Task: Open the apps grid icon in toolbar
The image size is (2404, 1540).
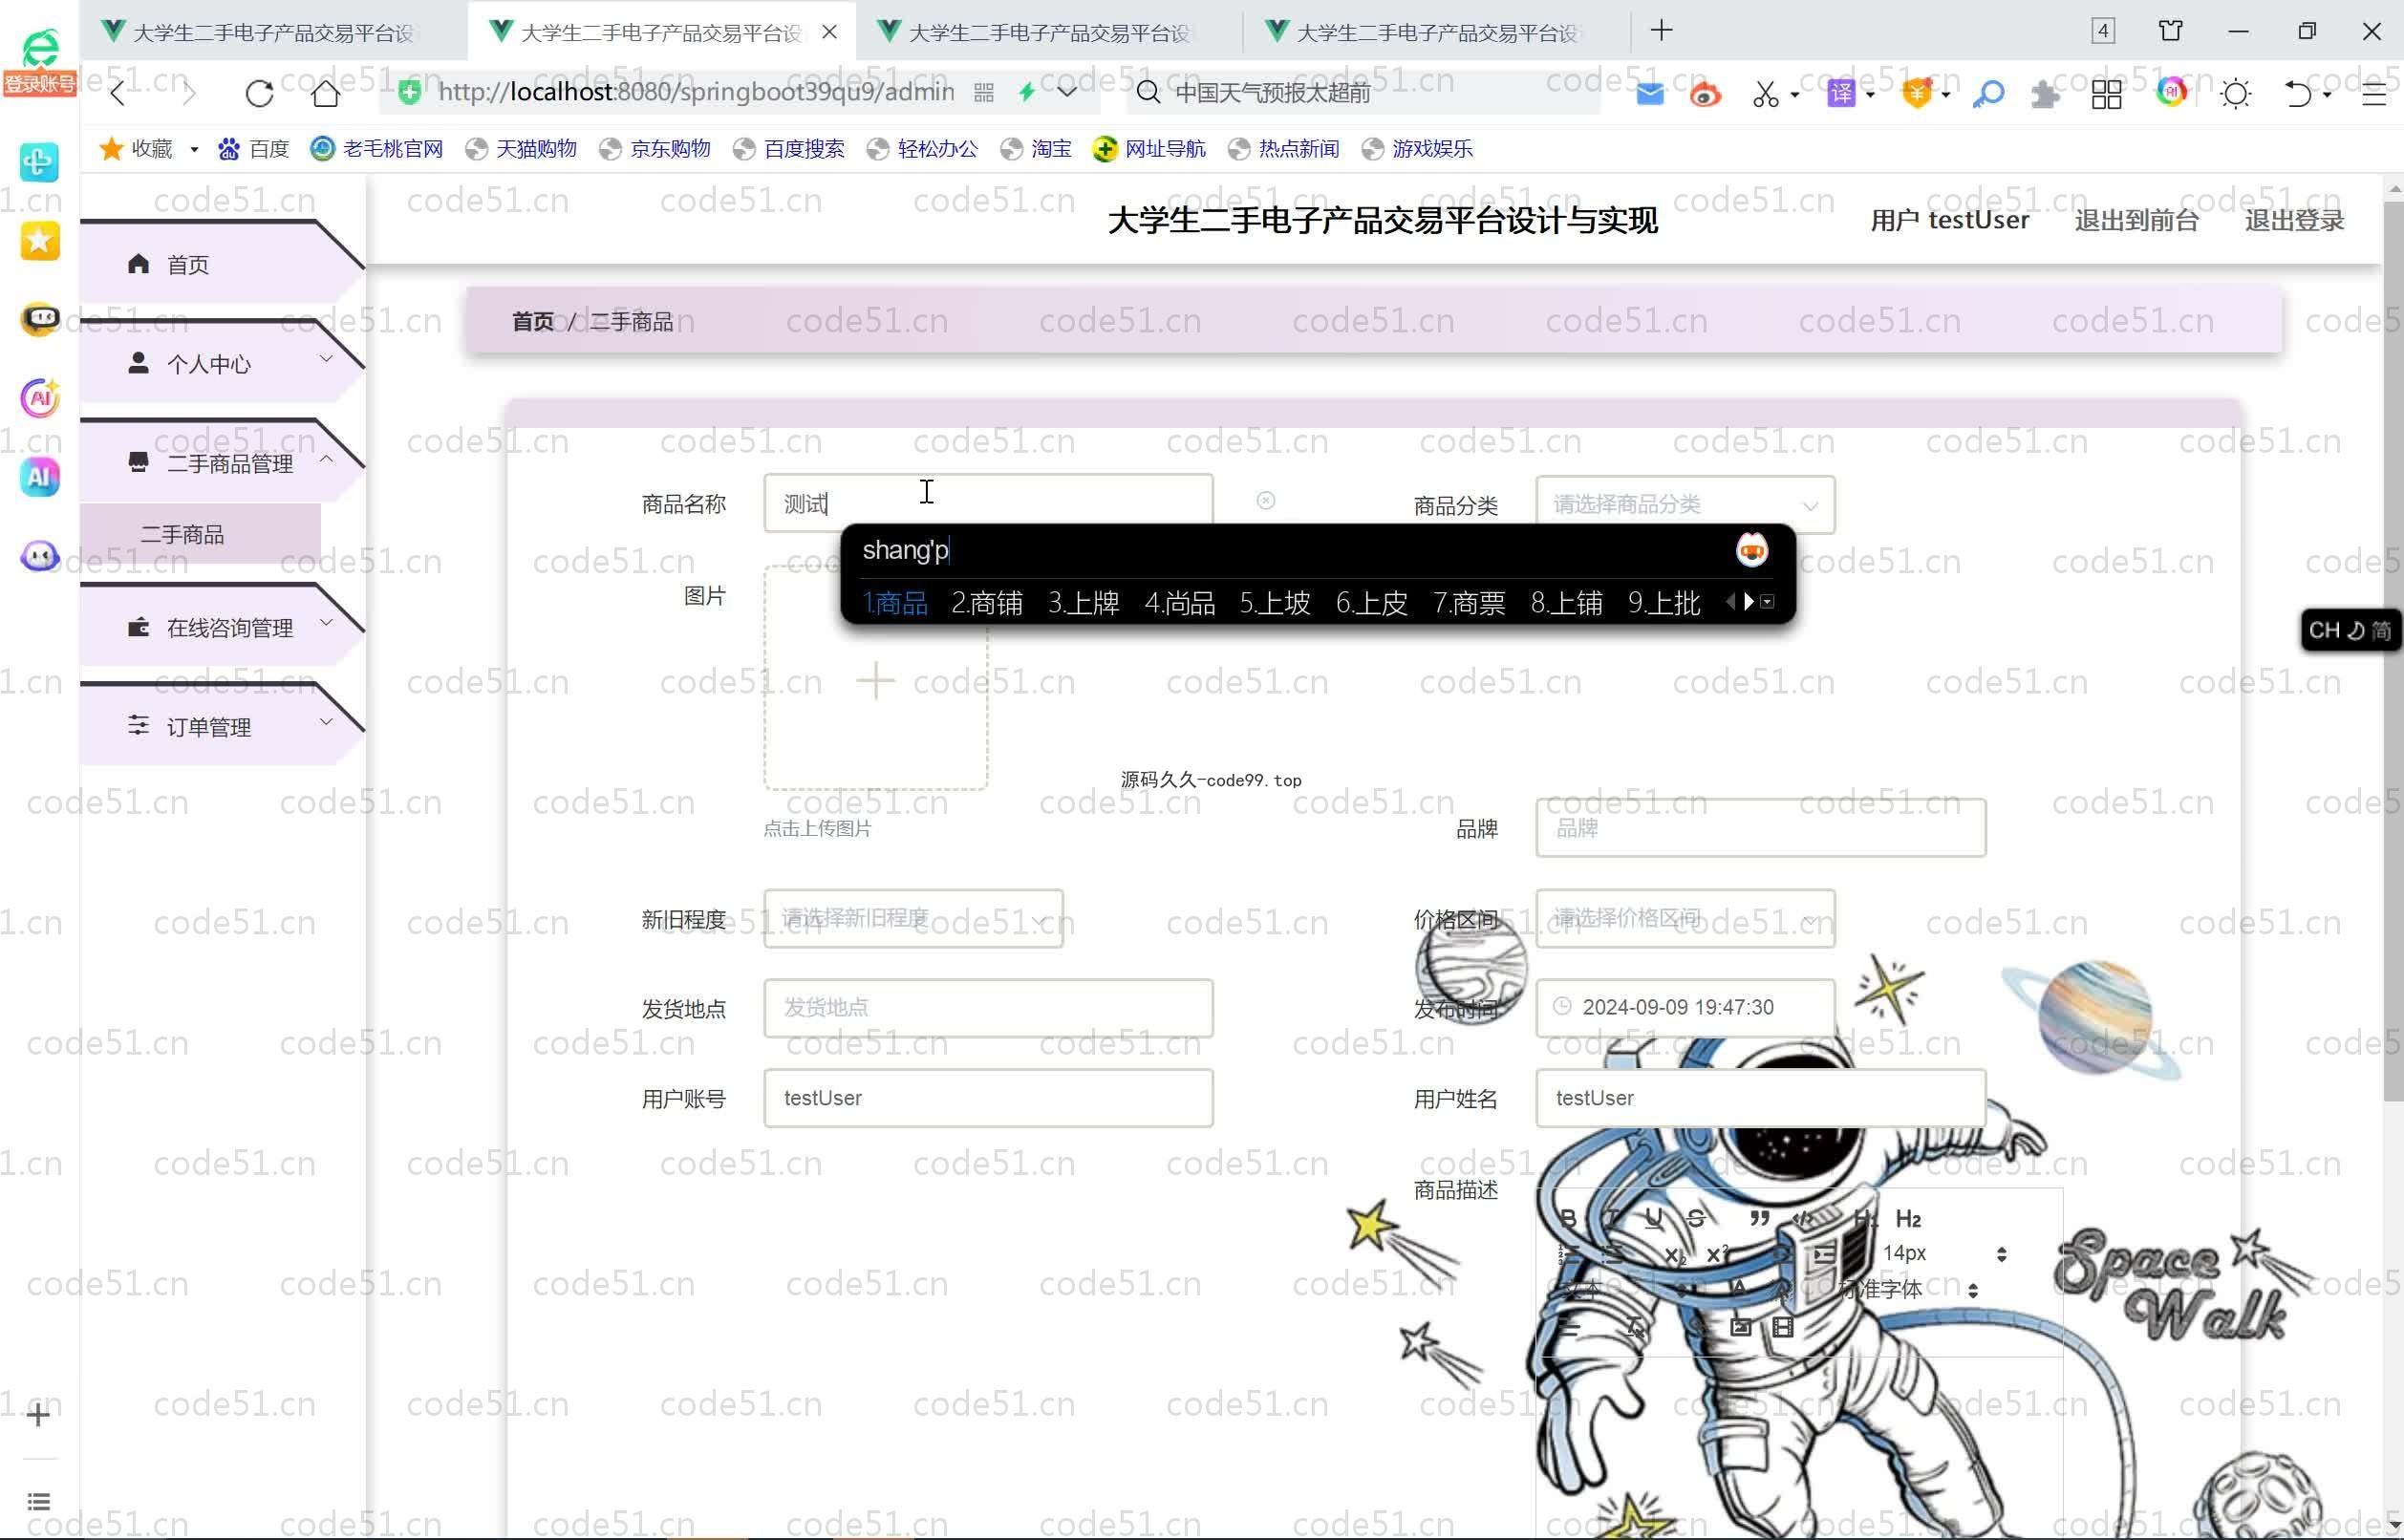Action: point(2106,94)
